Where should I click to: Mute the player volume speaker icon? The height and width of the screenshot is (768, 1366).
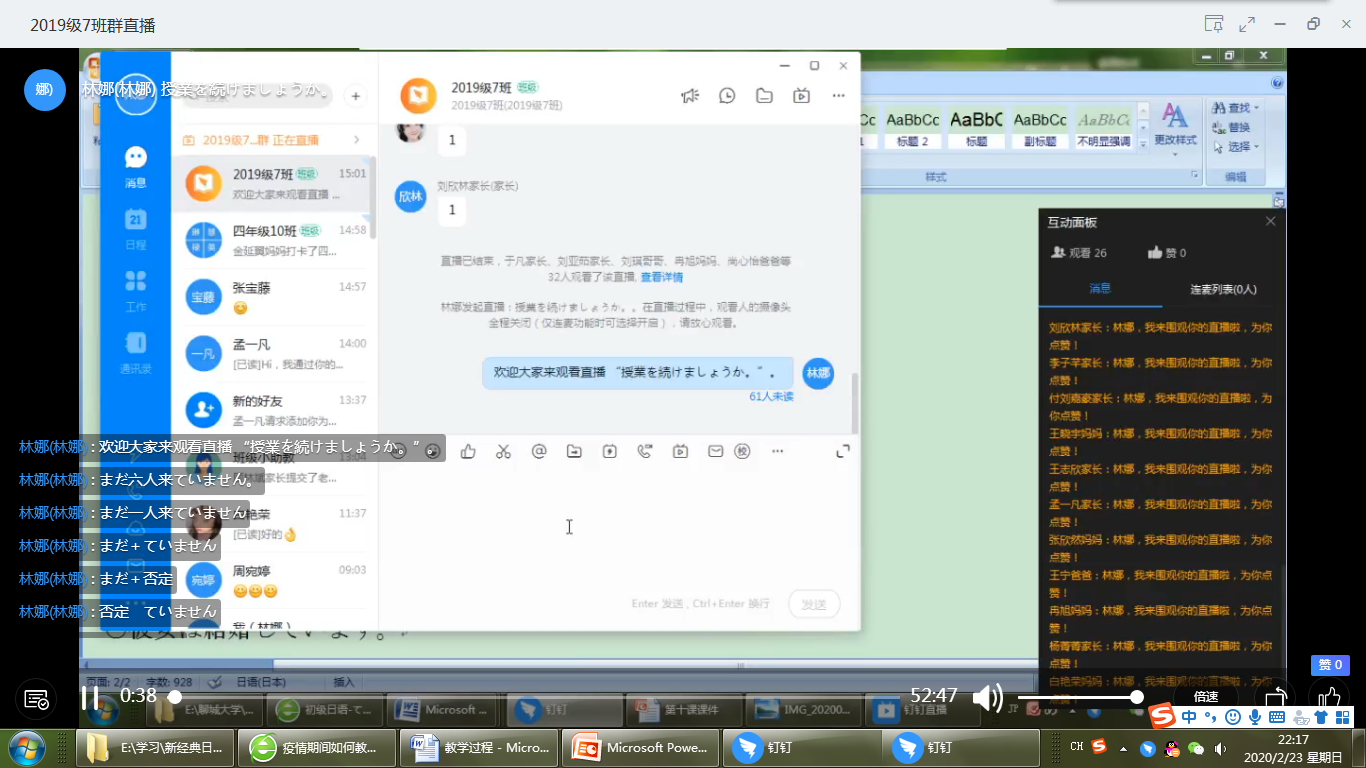click(x=986, y=697)
